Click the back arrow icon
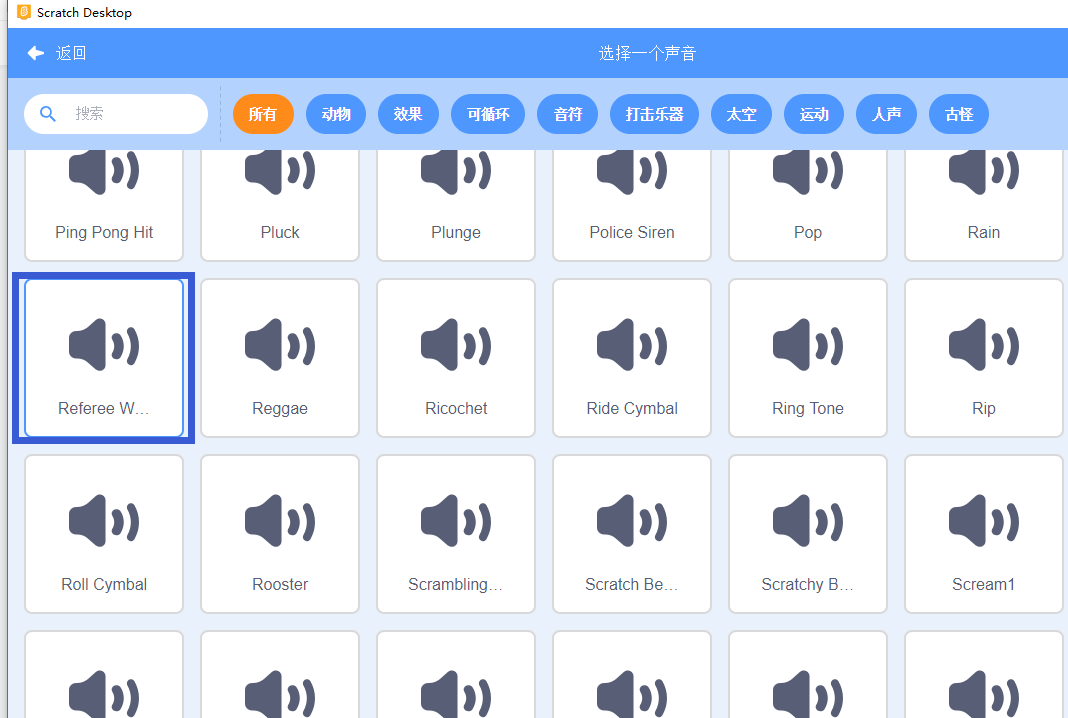1068x718 pixels. pyautogui.click(x=35, y=53)
